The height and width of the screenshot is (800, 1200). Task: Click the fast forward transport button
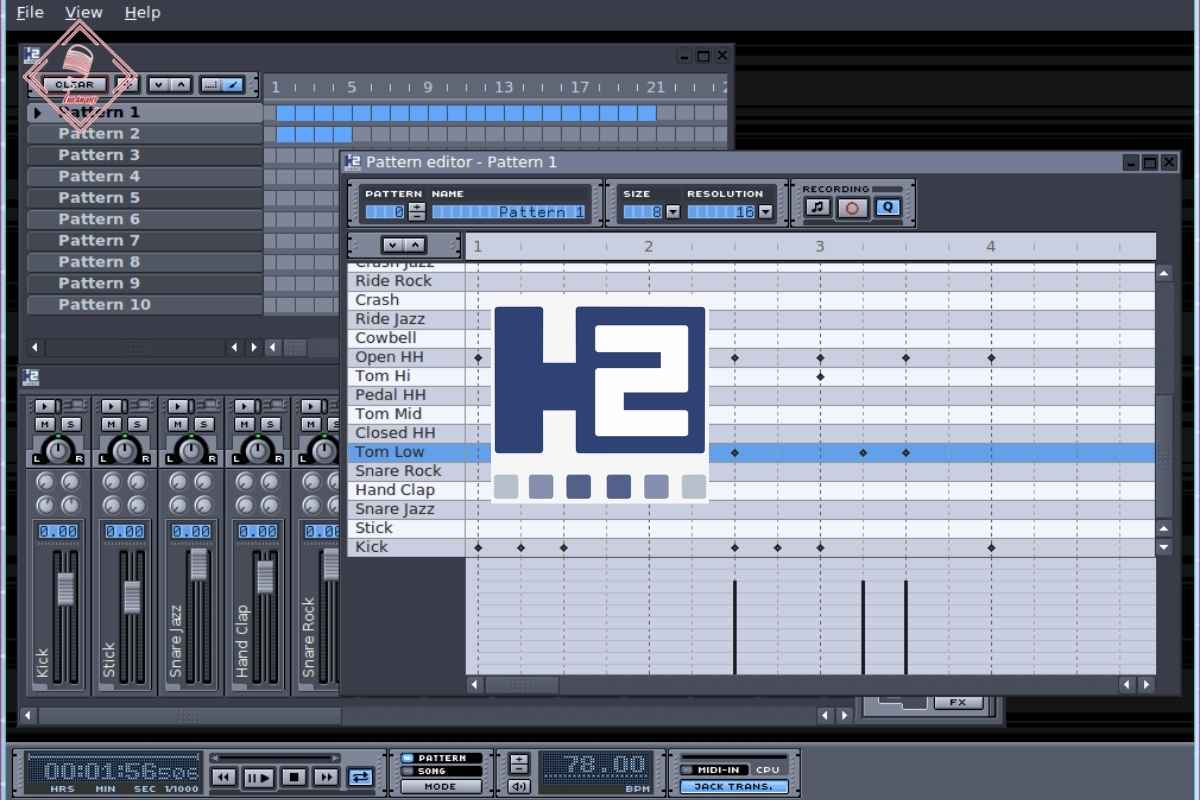(x=326, y=776)
